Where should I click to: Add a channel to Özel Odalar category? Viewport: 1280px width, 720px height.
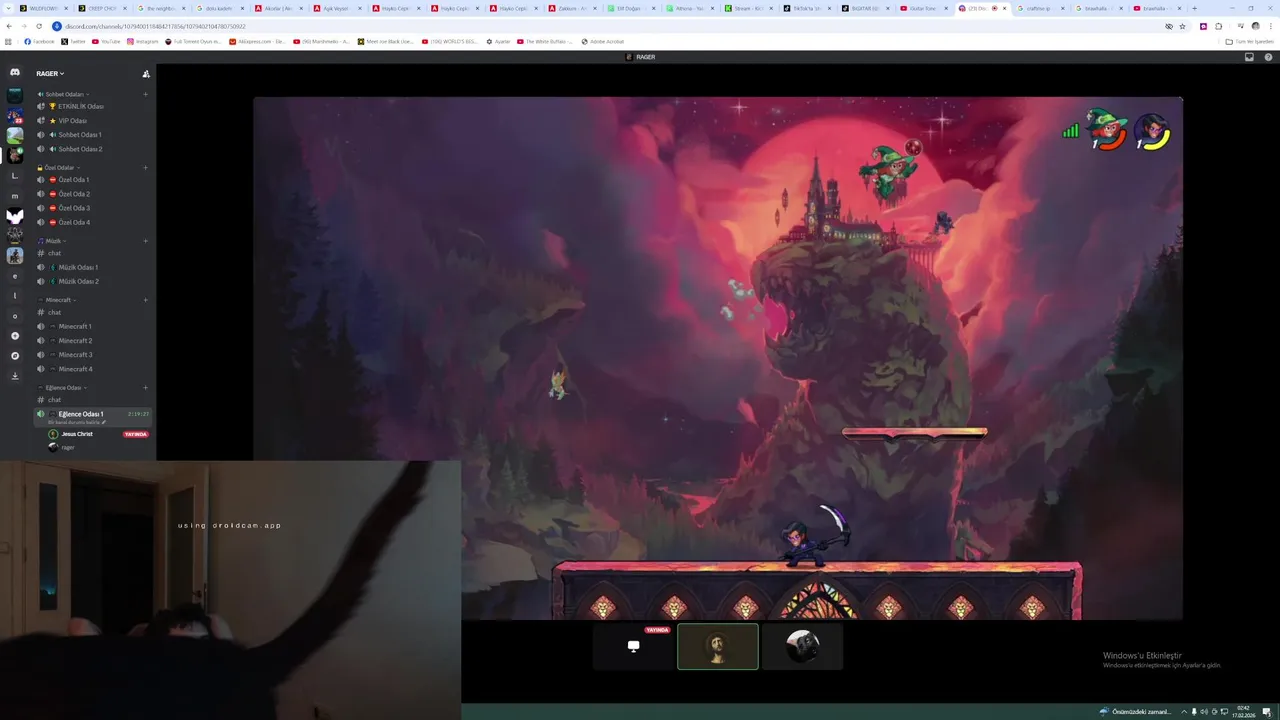coord(145,167)
